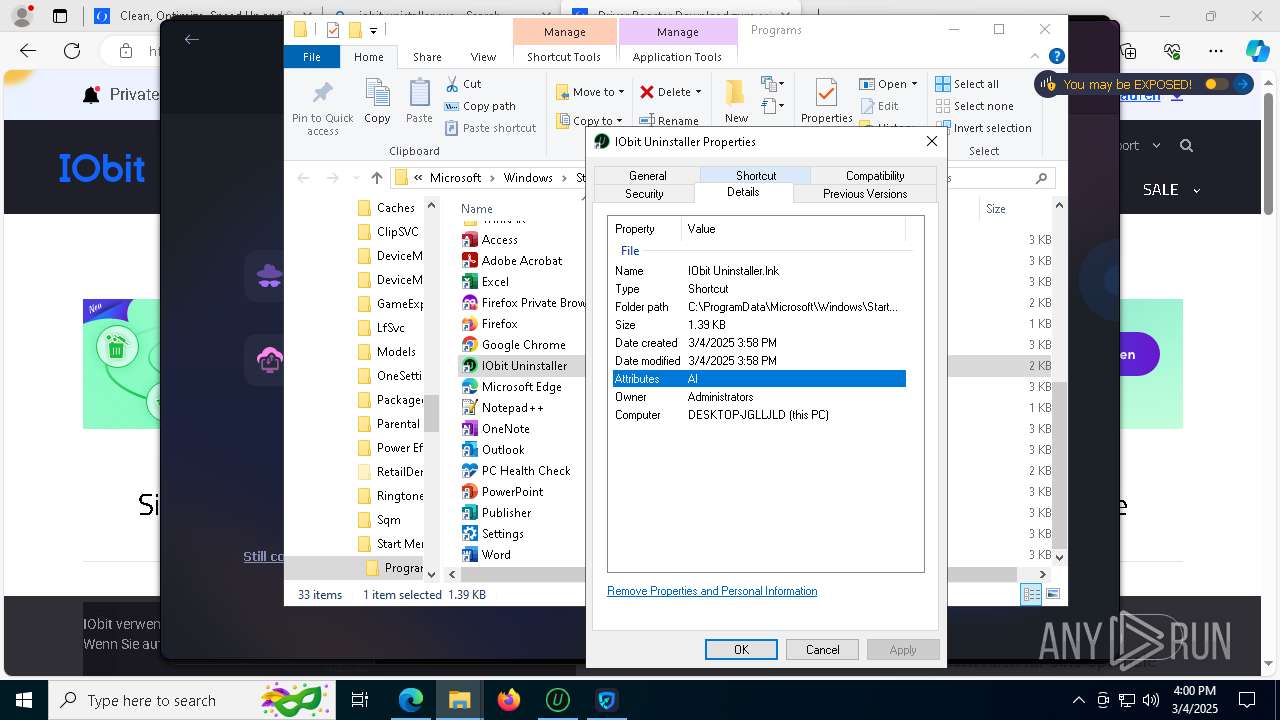
Task: Click OK in Properties dialog
Action: (741, 649)
